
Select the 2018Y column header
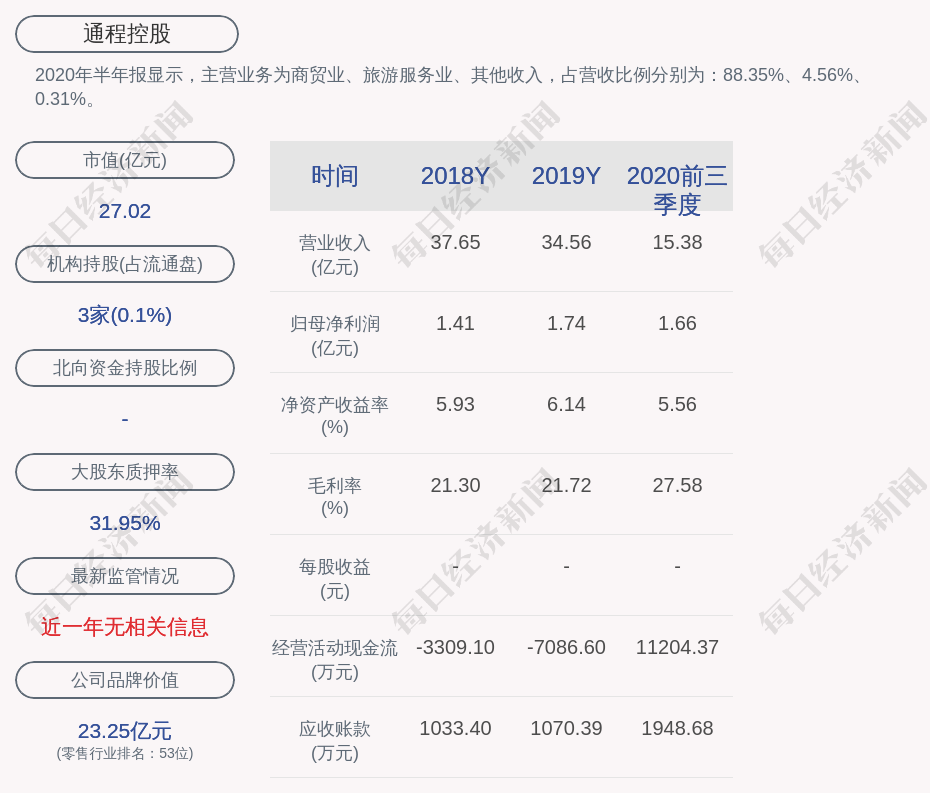tap(455, 176)
